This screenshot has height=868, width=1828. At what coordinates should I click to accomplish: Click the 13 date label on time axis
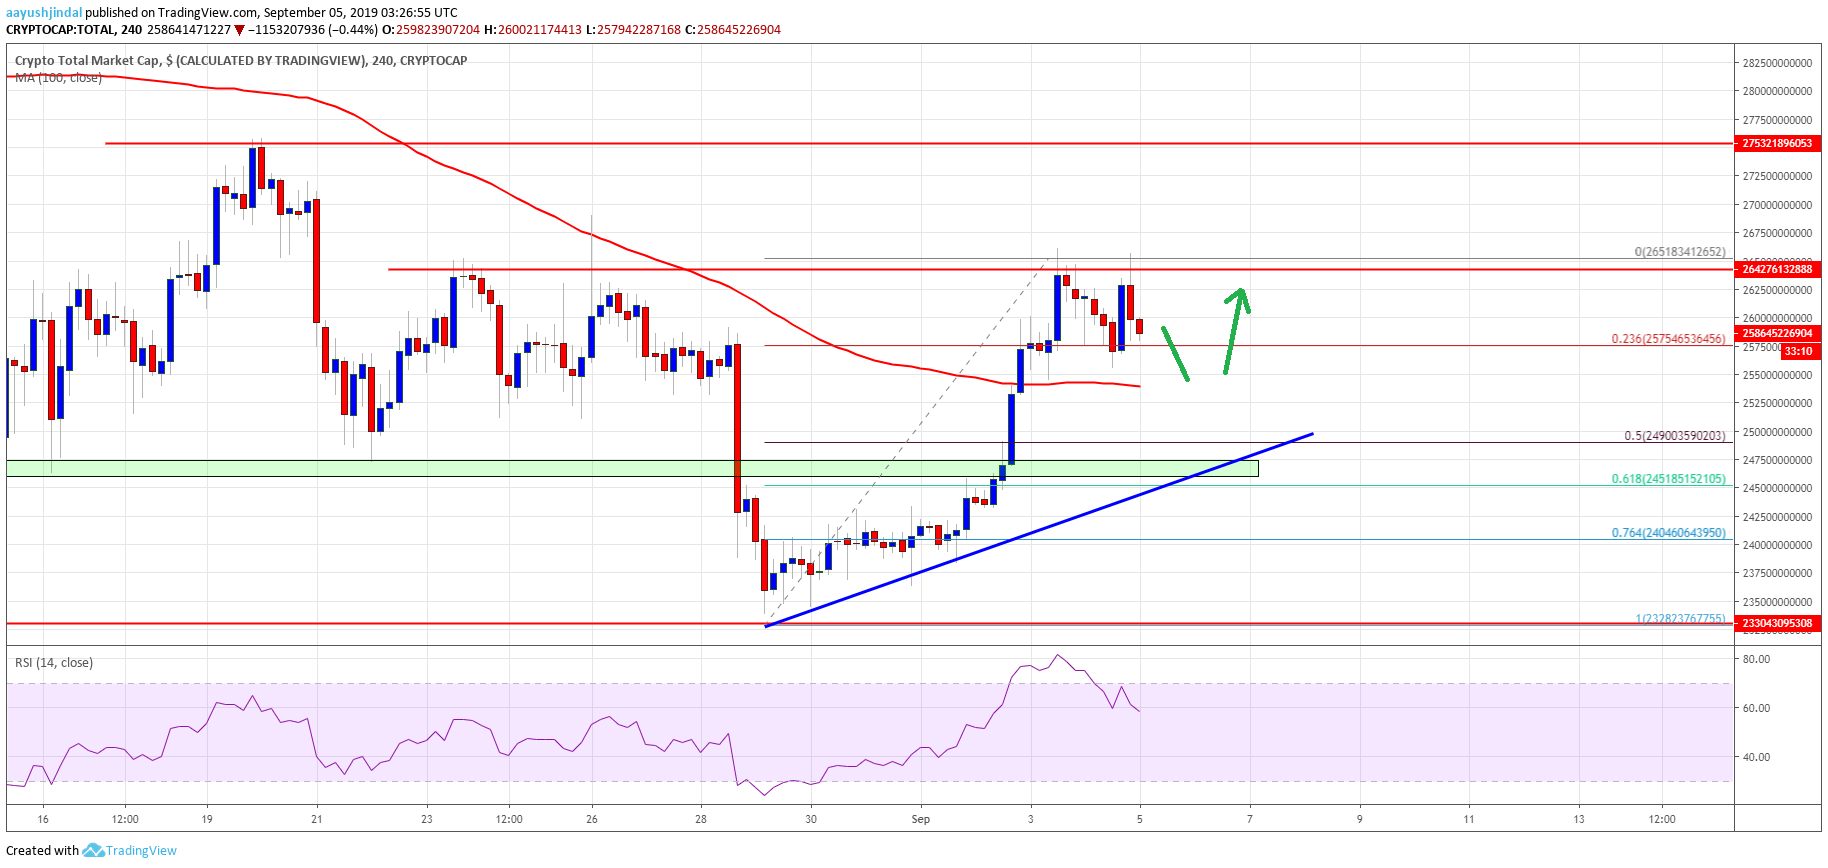click(x=1579, y=819)
